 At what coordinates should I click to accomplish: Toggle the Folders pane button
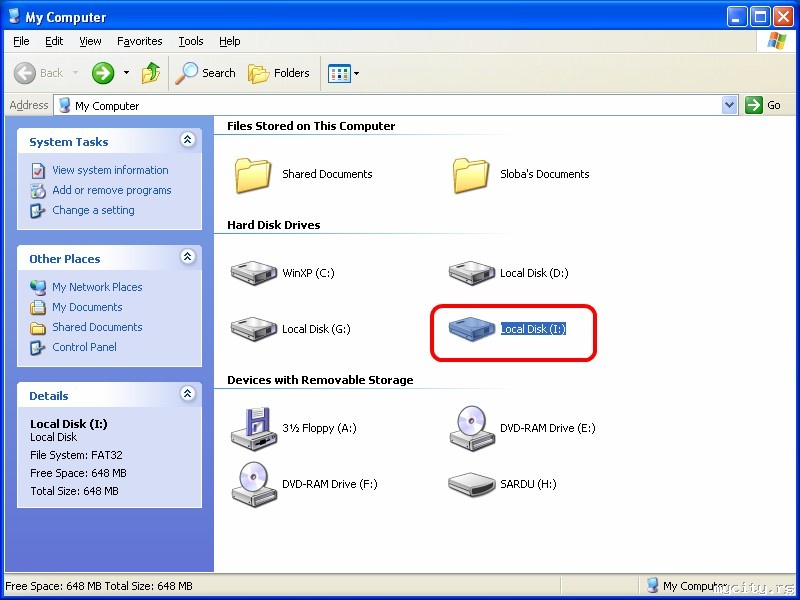(279, 73)
